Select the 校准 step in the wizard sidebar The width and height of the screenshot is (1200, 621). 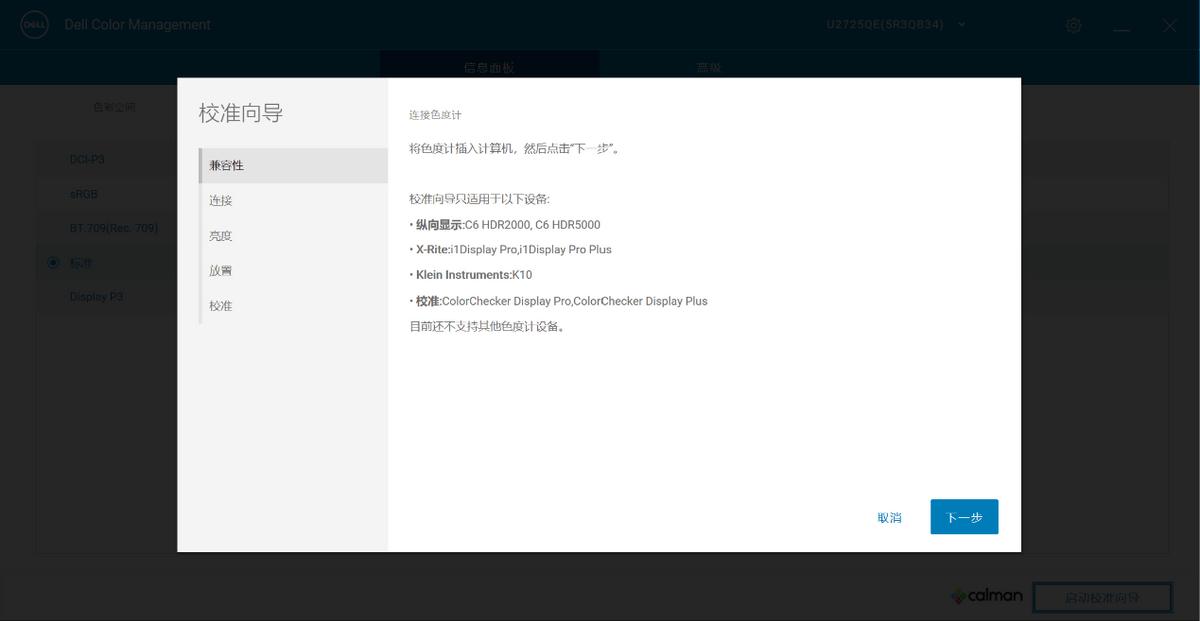[293, 306]
